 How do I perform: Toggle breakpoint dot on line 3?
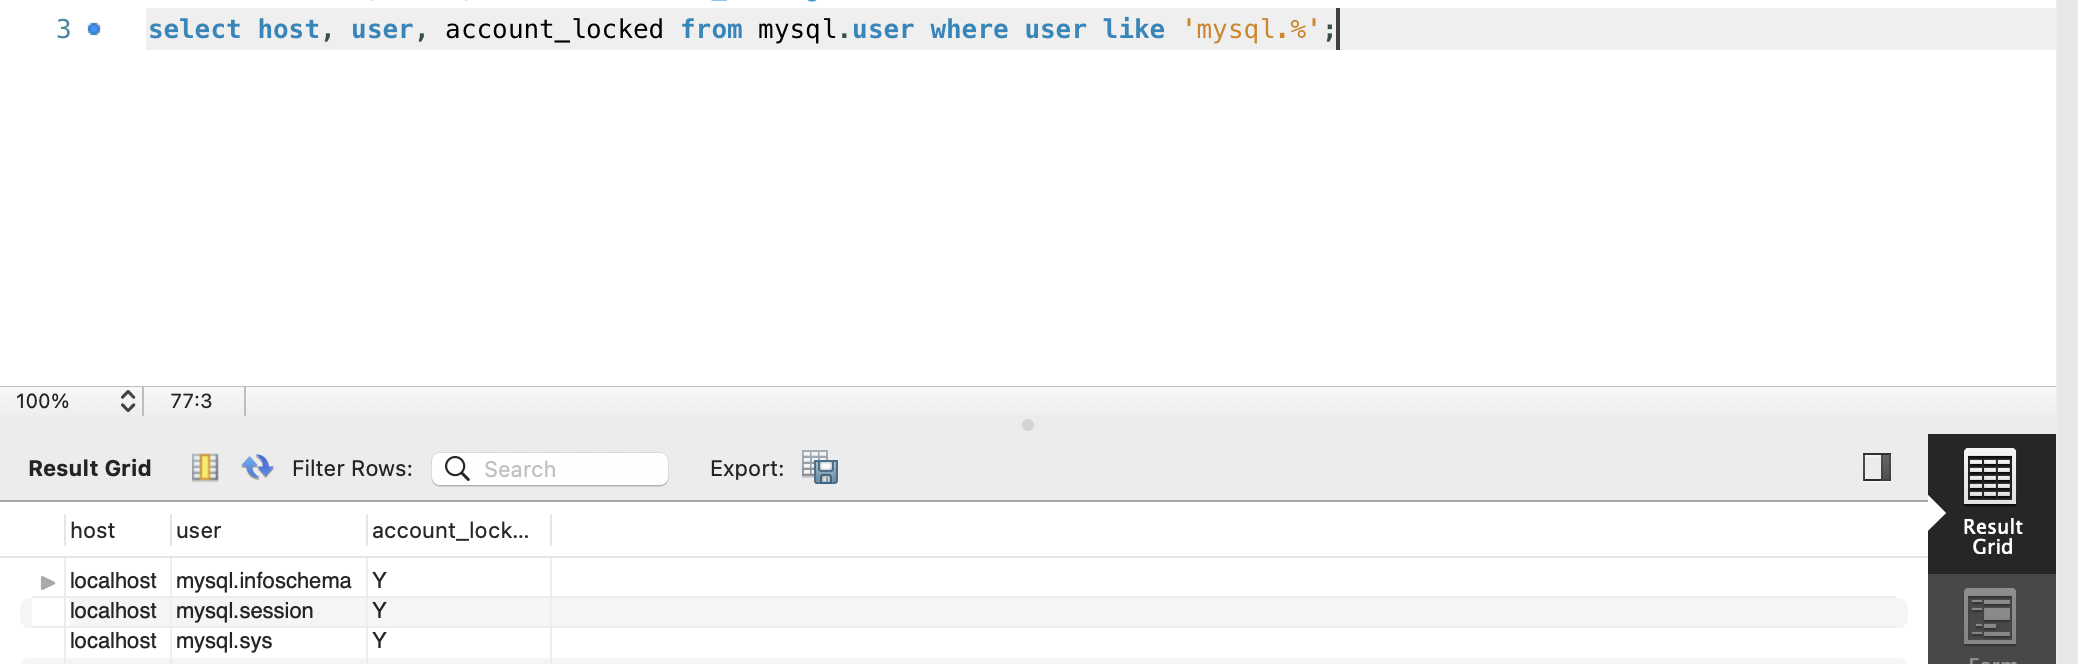coord(94,29)
